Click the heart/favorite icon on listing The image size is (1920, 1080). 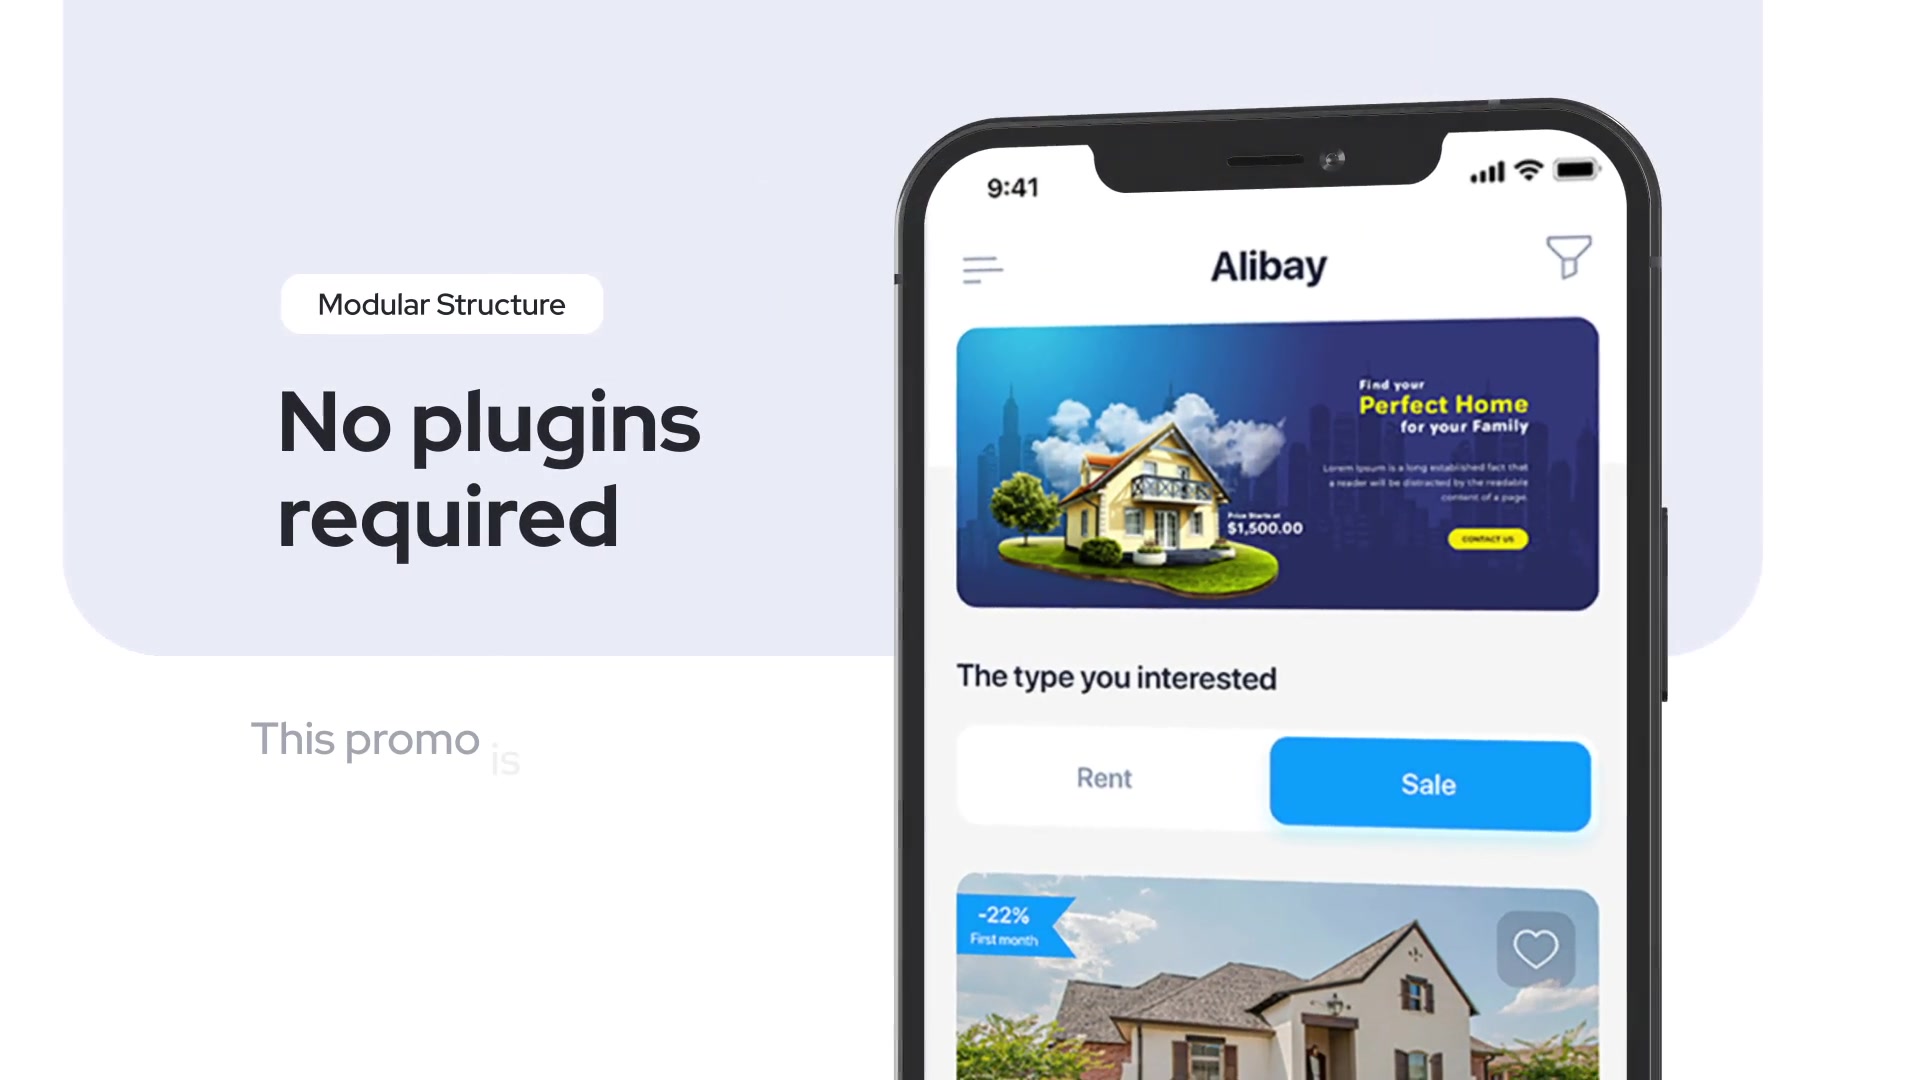click(x=1532, y=947)
